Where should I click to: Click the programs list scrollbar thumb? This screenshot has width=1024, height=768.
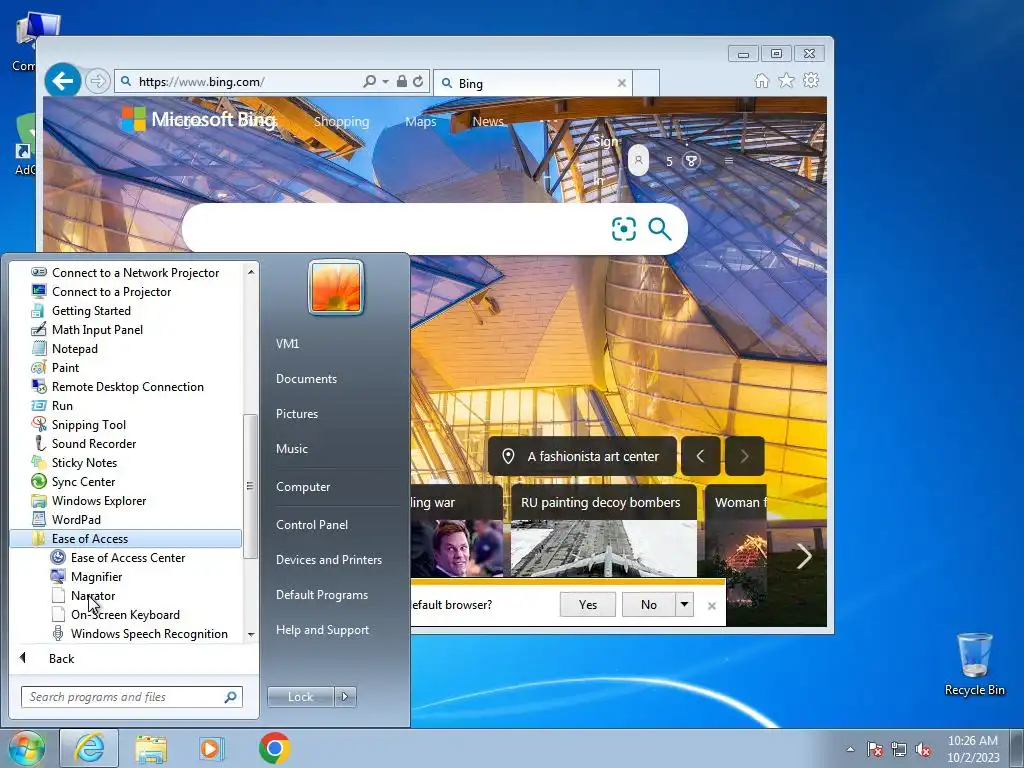tap(249, 486)
